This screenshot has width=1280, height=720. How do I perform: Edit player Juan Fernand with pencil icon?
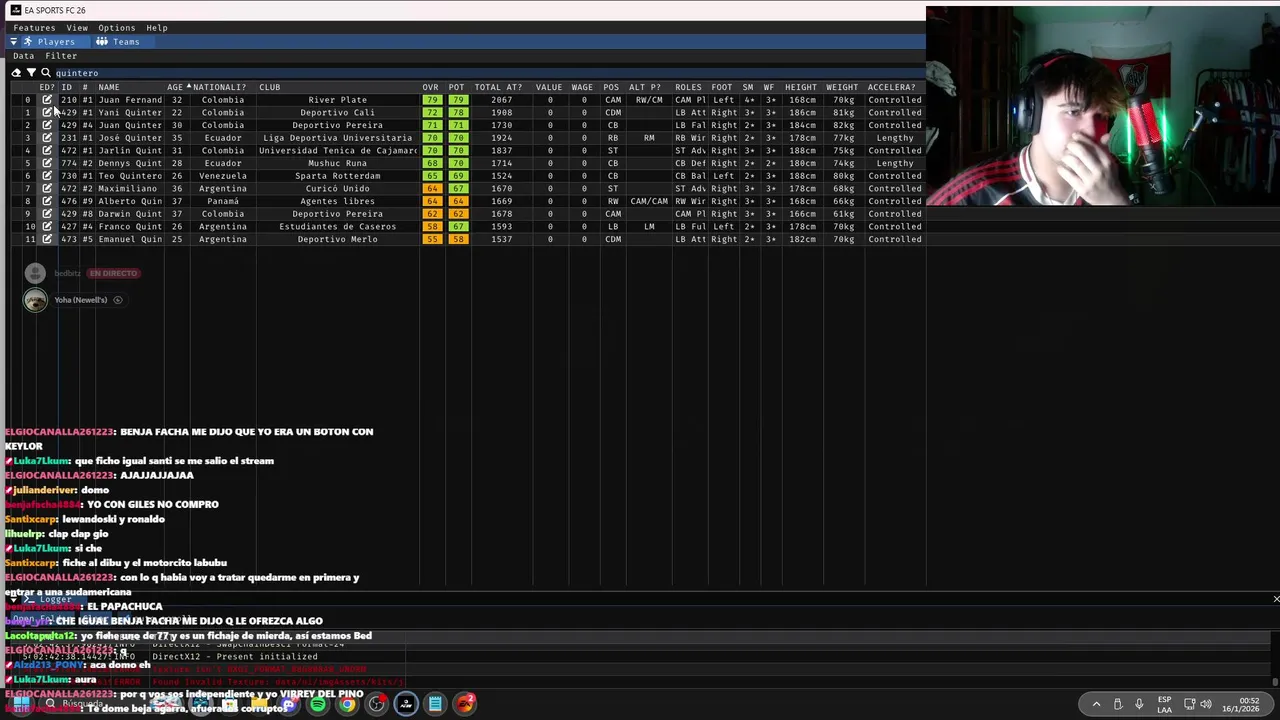tap(47, 100)
